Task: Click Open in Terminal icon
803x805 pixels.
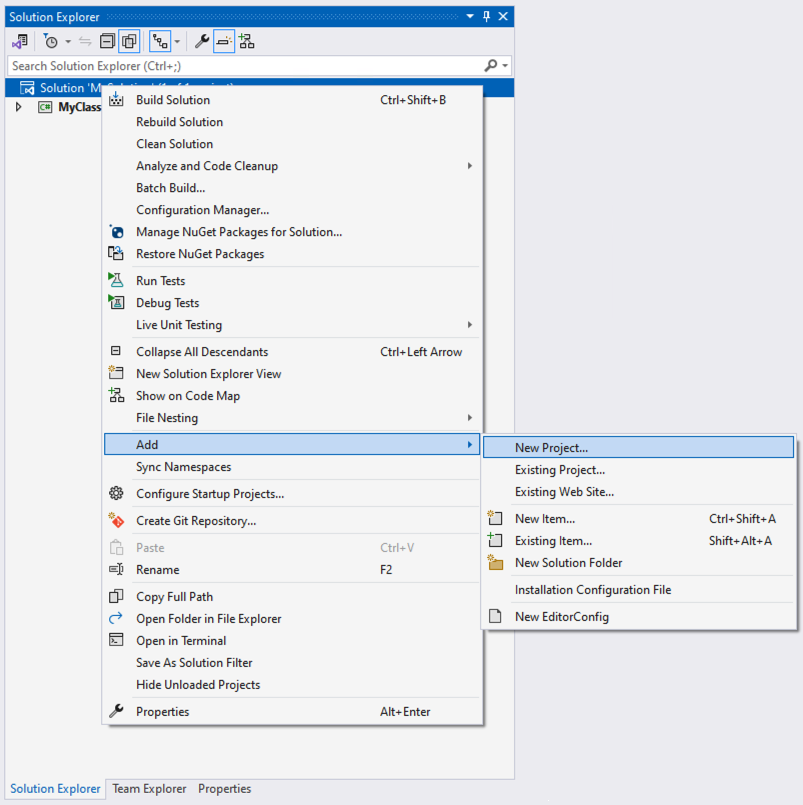Action: [x=117, y=640]
